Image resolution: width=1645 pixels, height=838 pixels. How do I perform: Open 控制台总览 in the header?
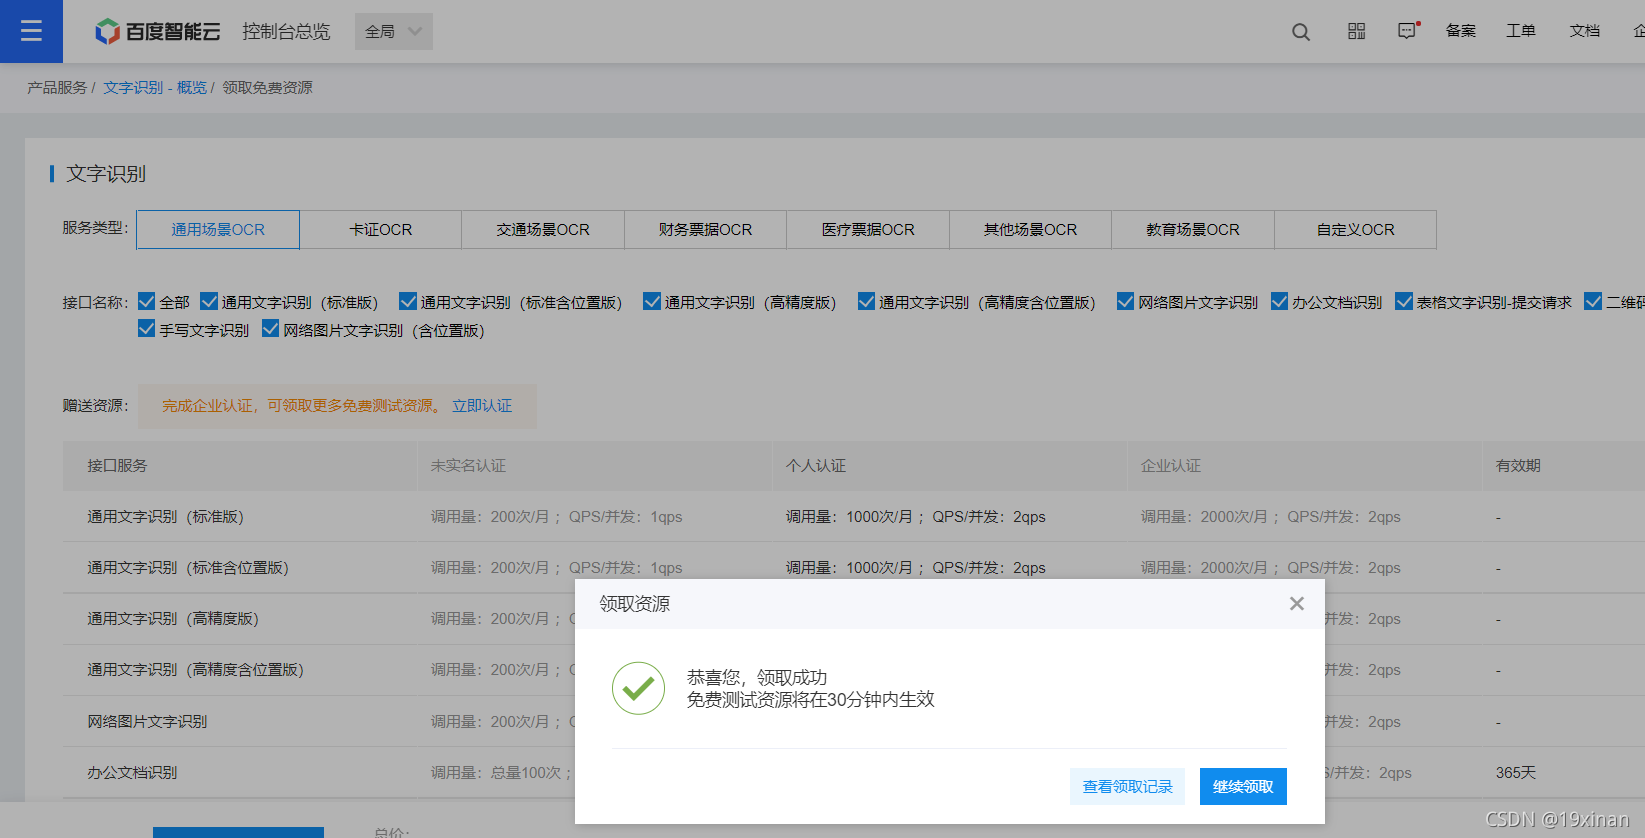(286, 32)
